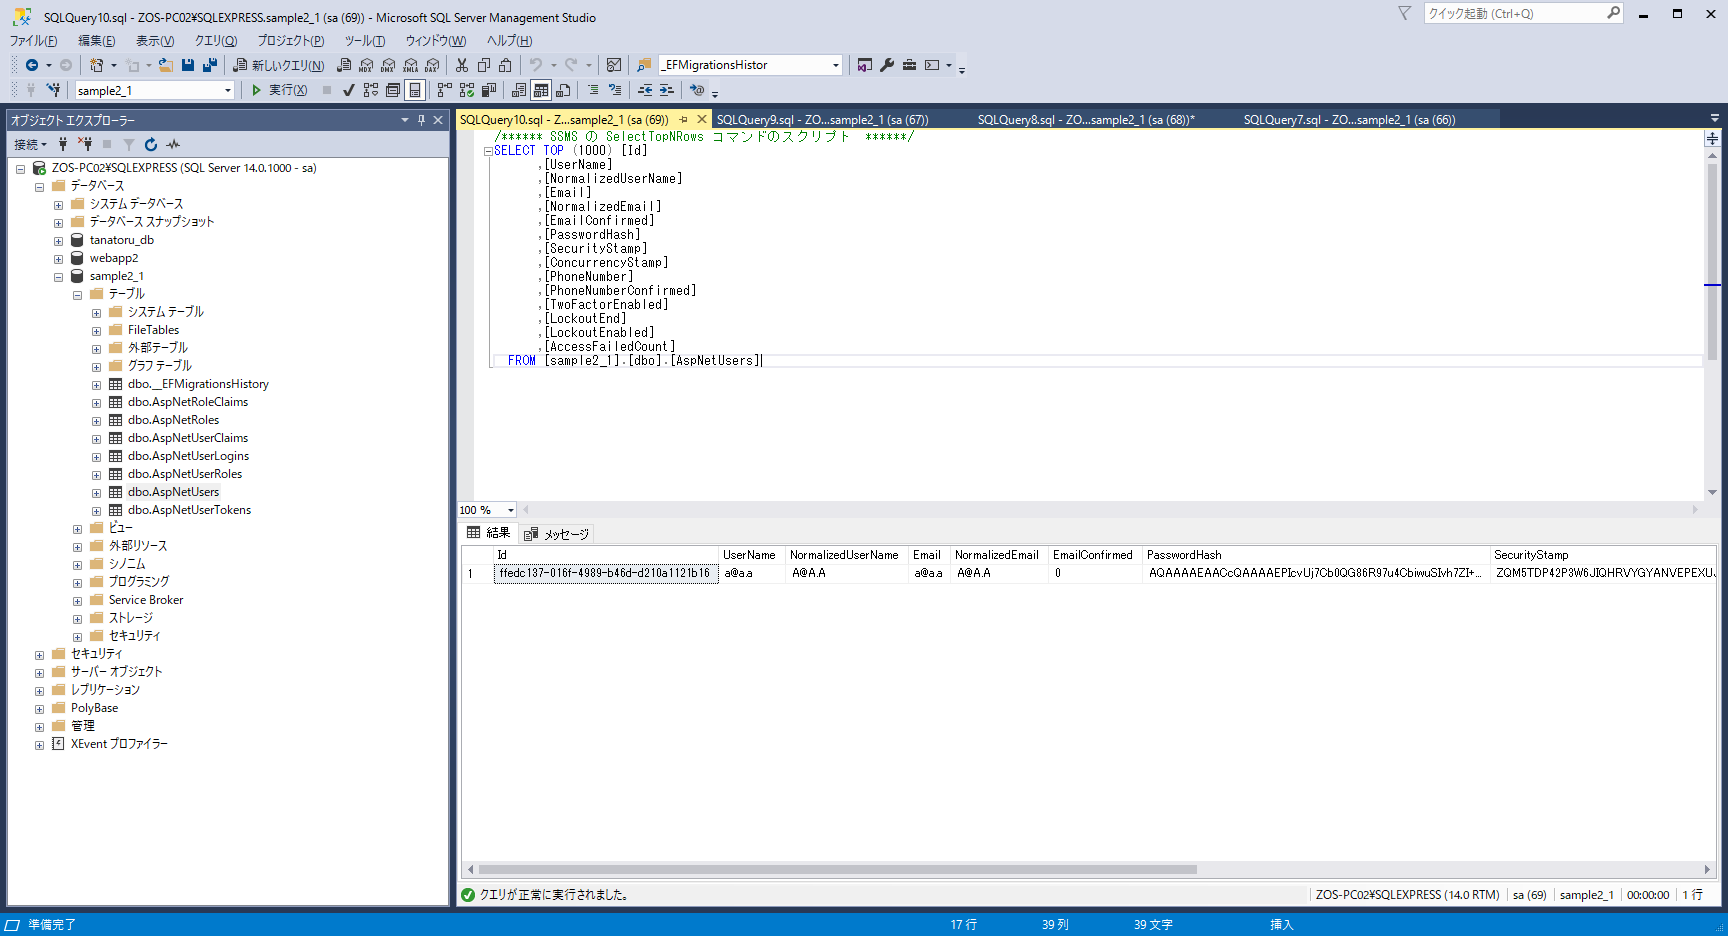Screen dimensions: 1728x936
Task: Decrease indent of selected lines
Action: [645, 90]
